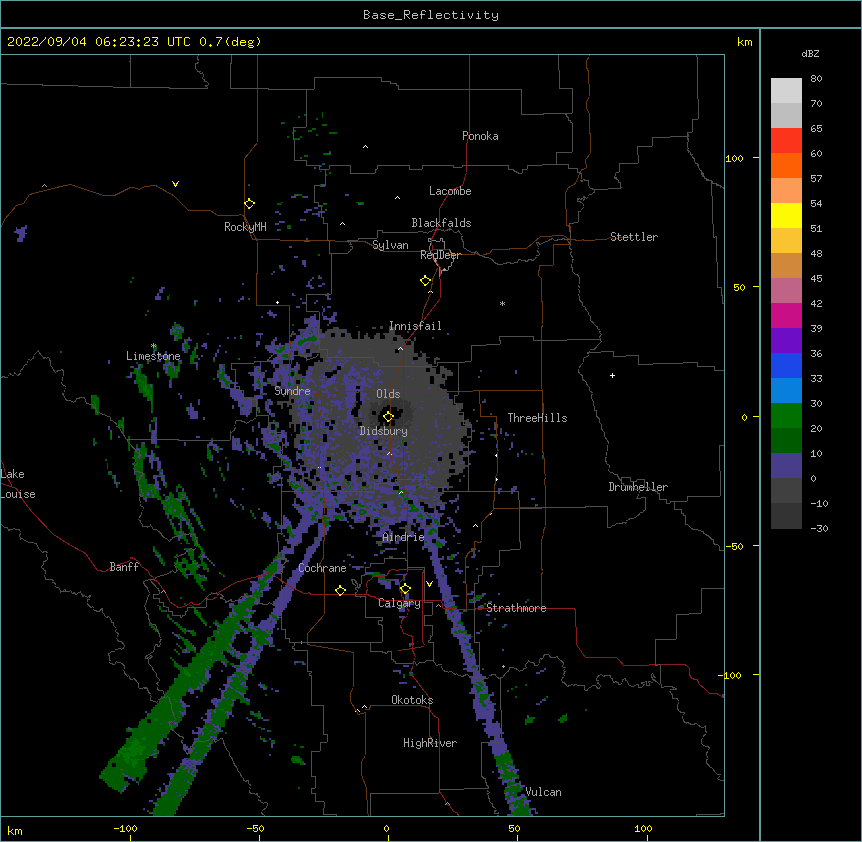Click the Cochrane town label

click(x=322, y=568)
